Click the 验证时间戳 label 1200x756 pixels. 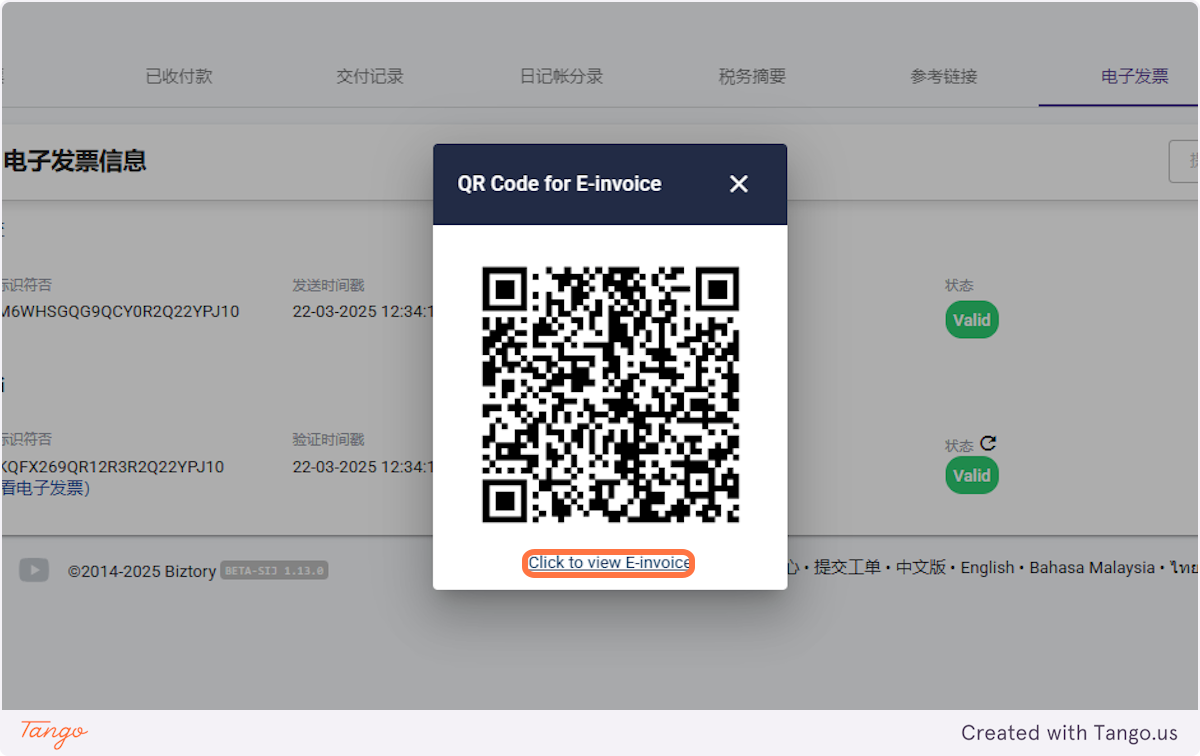tap(328, 440)
